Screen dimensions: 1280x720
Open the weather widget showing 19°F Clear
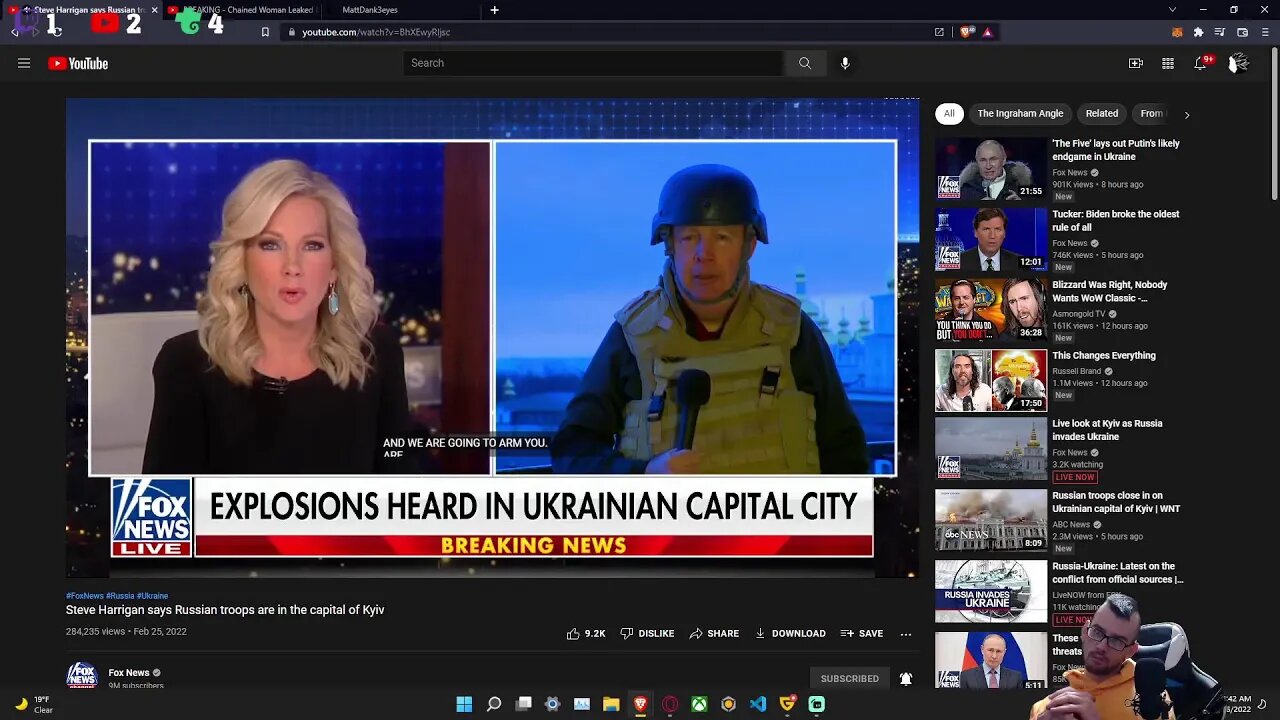(33, 704)
